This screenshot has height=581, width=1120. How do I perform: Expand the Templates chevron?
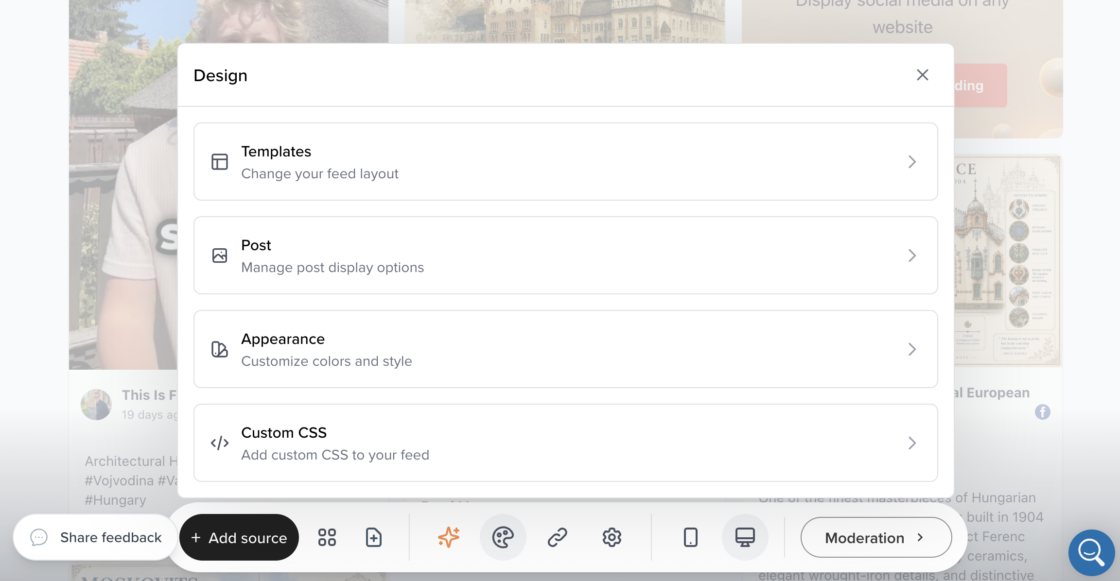click(912, 162)
